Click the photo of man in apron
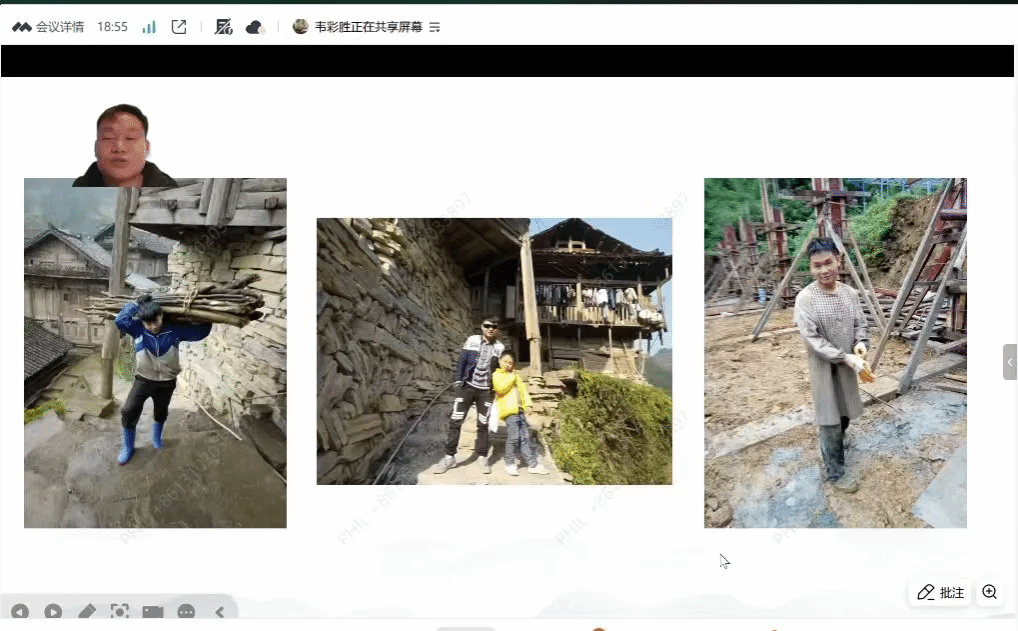 [835, 353]
